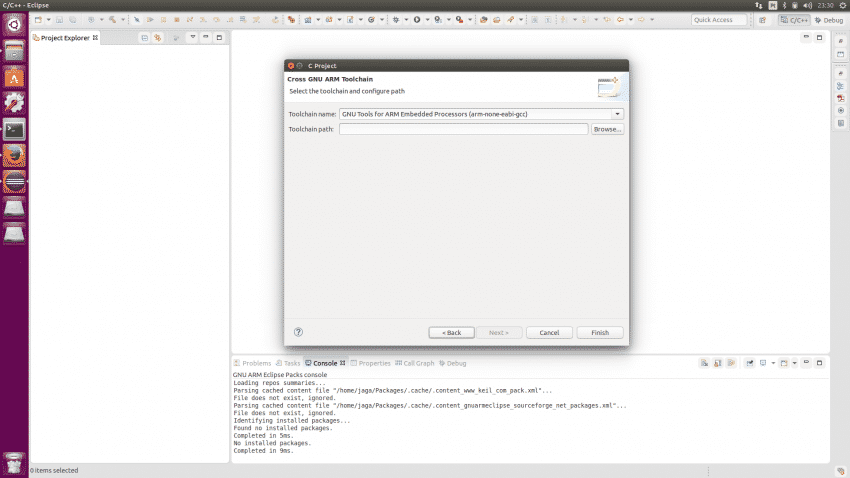The height and width of the screenshot is (478, 850).
Task: Click the Build hammer icon
Action: pyautogui.click(x=112, y=20)
